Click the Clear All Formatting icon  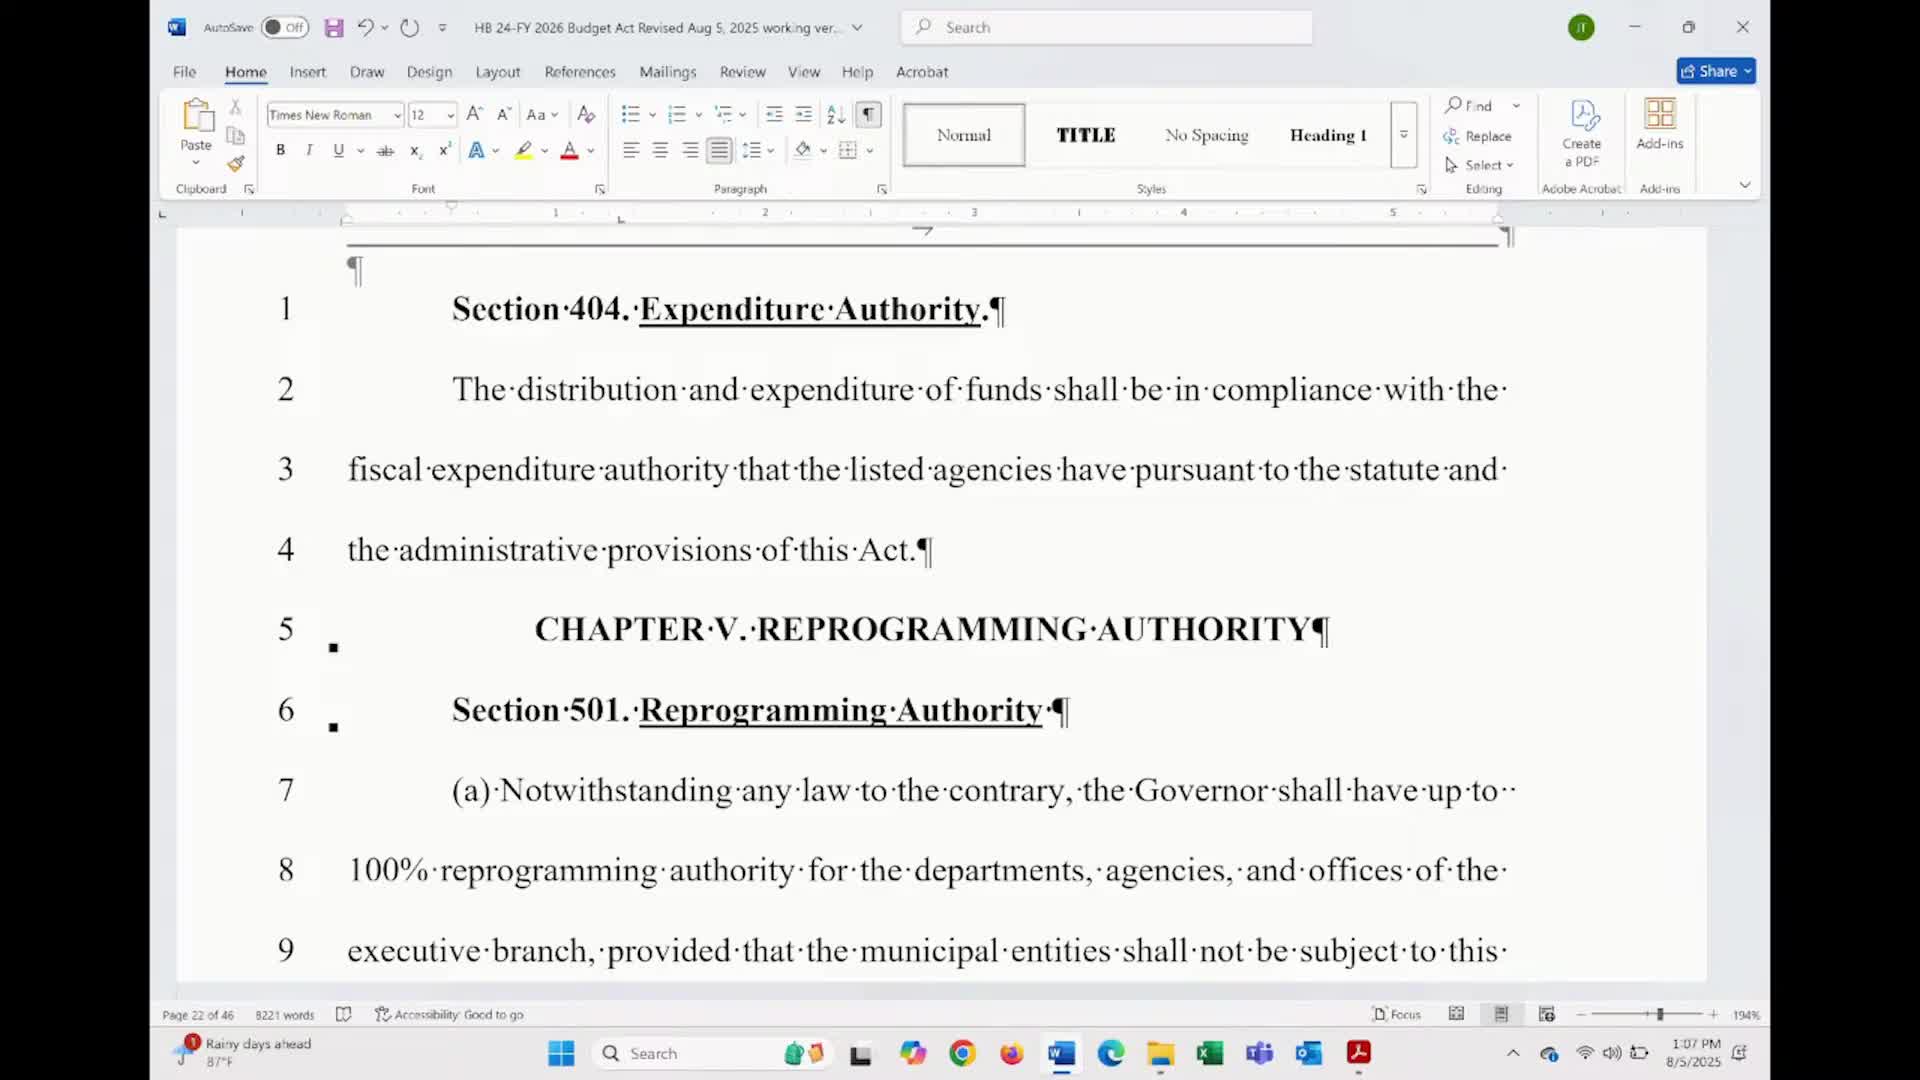tap(587, 114)
